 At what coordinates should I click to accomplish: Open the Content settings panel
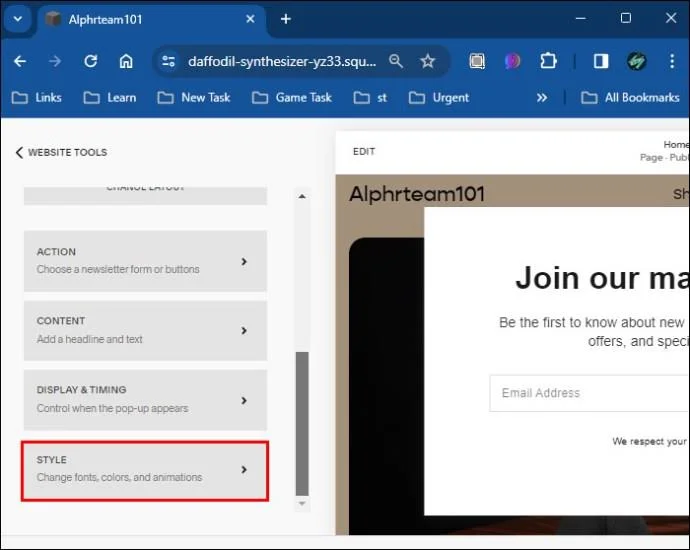click(145, 330)
